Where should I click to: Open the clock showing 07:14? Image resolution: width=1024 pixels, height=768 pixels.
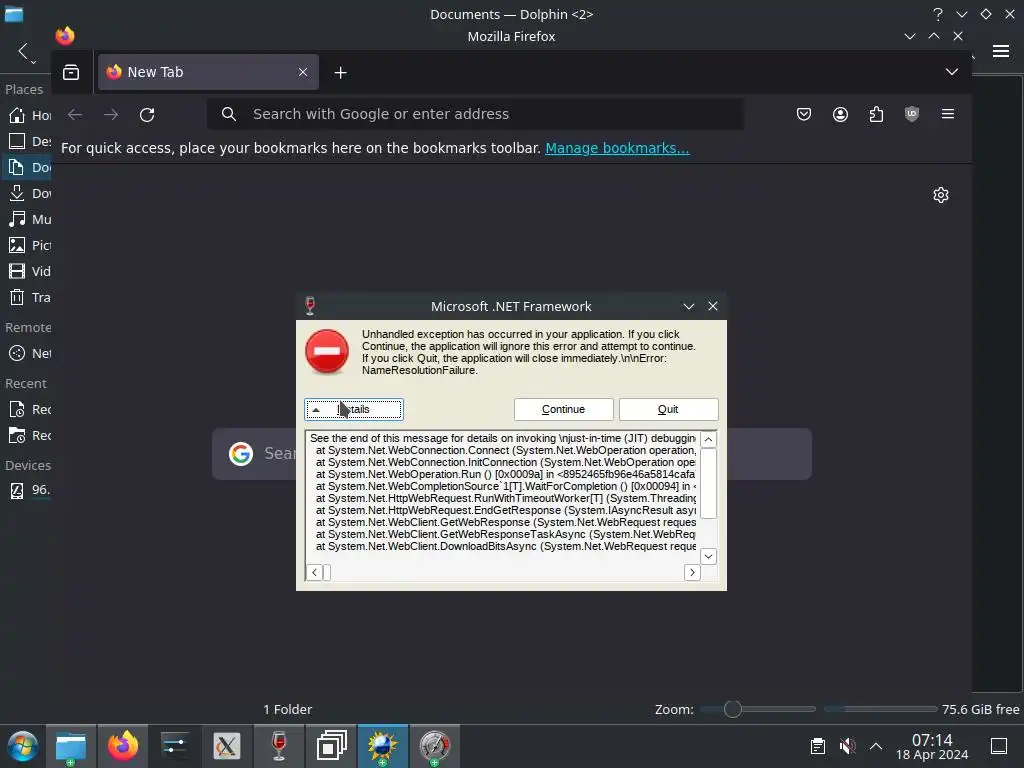coord(932,746)
